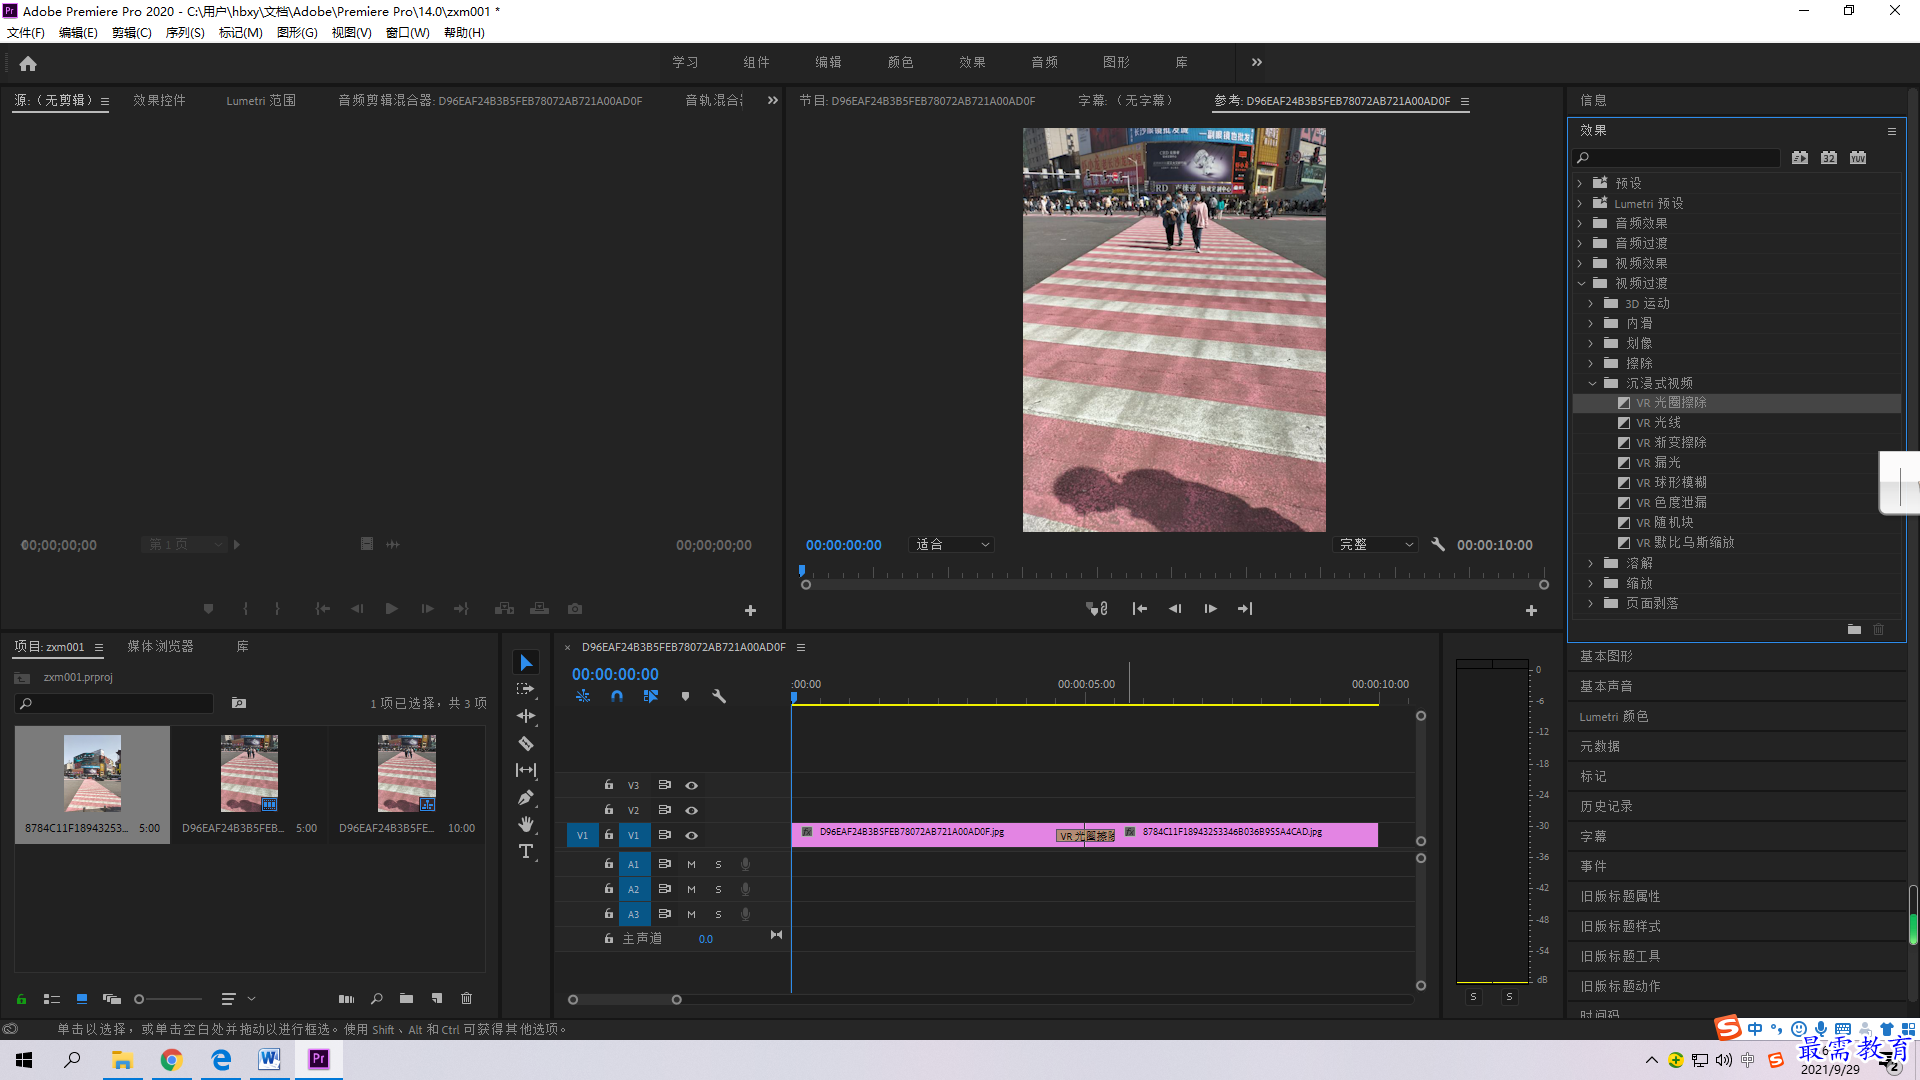Click new bin folder icon in project panel

click(x=406, y=998)
